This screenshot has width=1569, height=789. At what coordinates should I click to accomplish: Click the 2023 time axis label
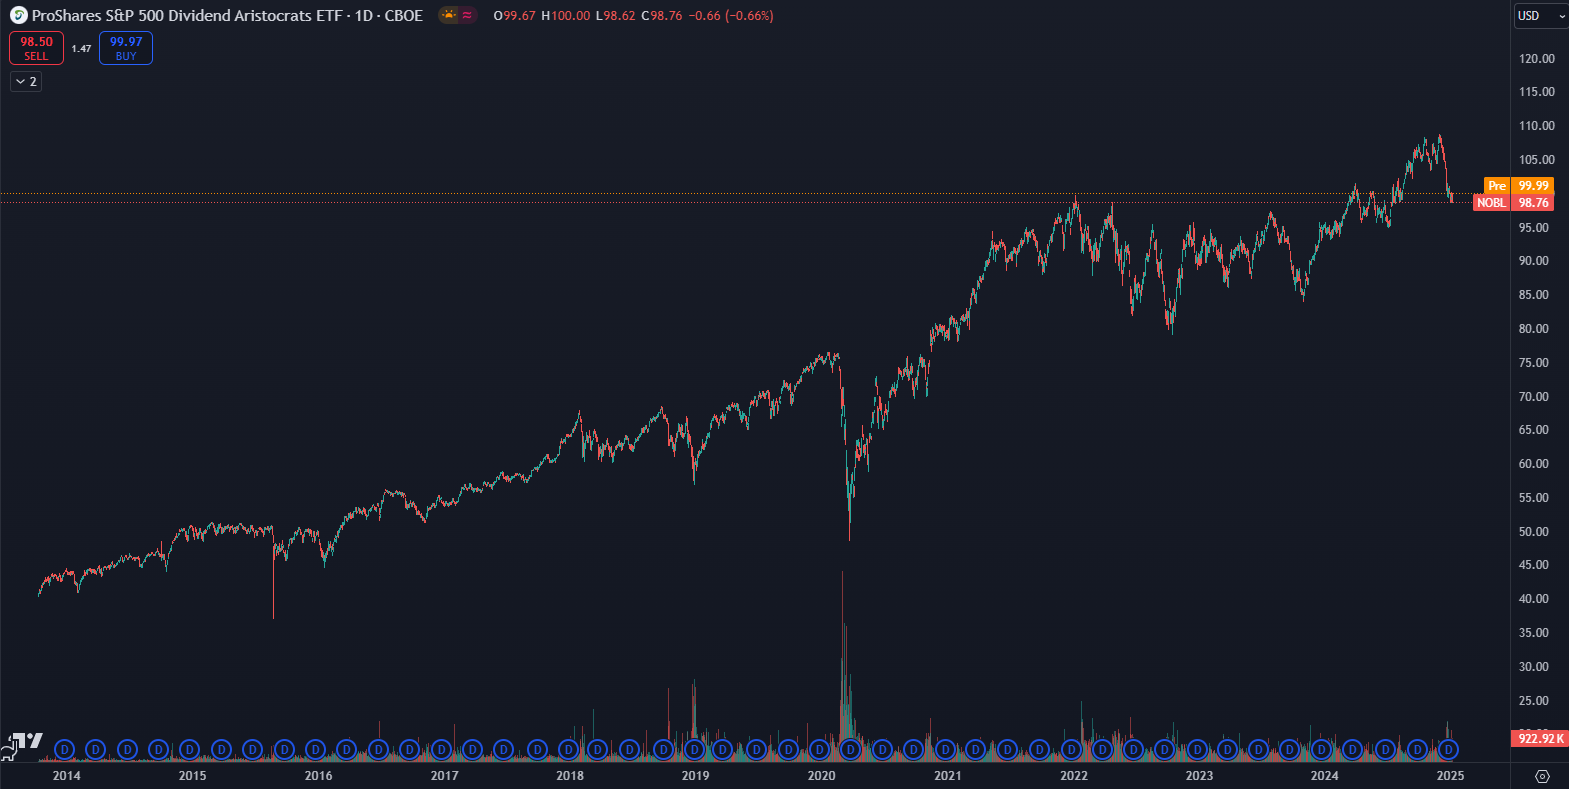(1199, 776)
